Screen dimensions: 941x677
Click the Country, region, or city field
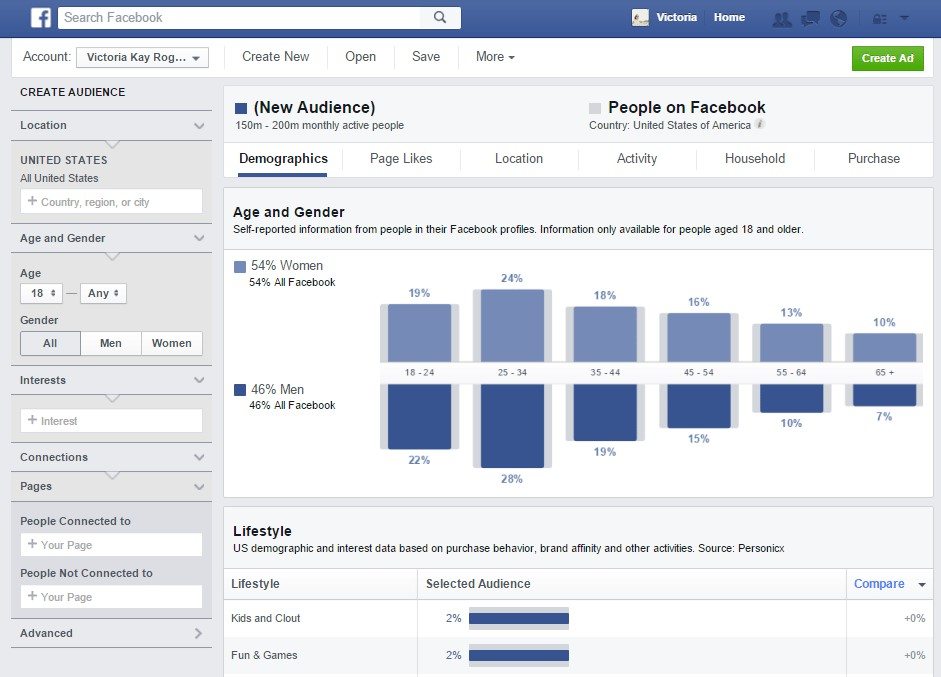pyautogui.click(x=112, y=202)
